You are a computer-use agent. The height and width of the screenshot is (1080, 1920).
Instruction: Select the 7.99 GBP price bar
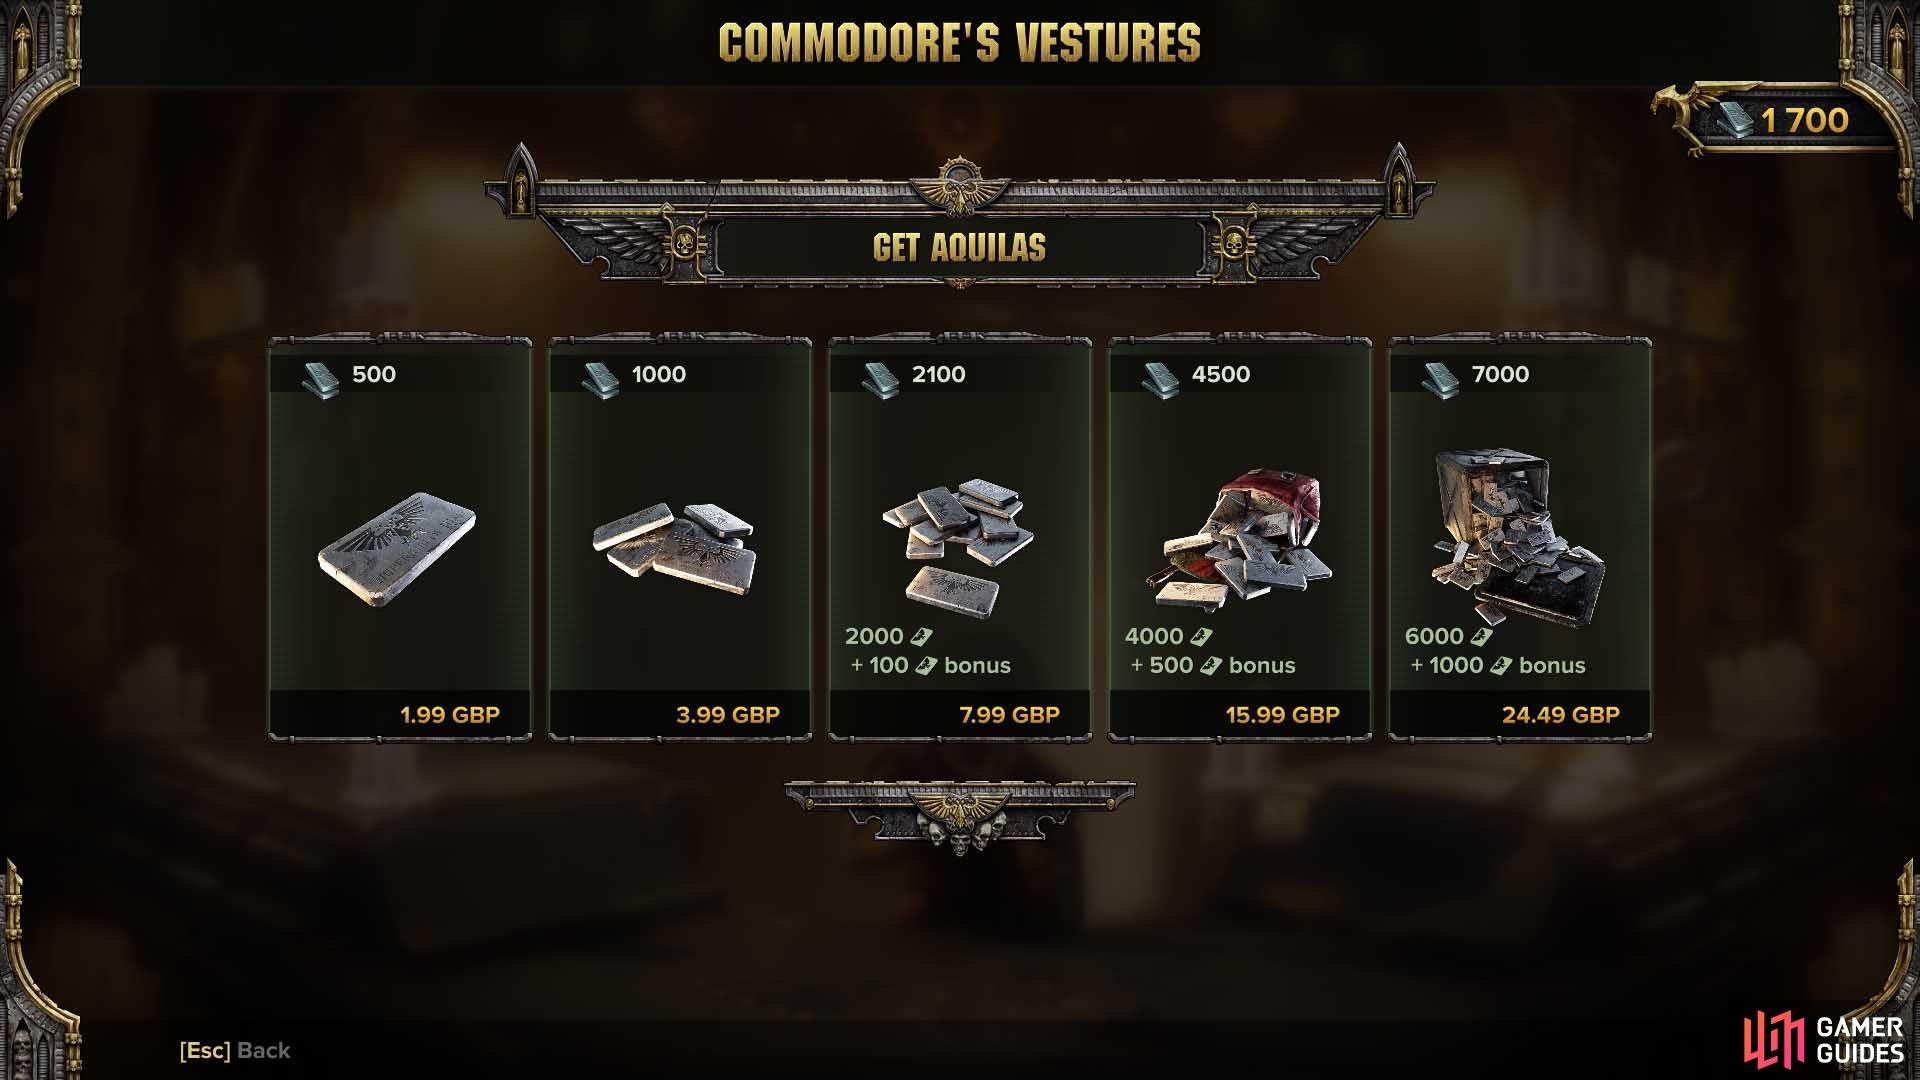960,715
